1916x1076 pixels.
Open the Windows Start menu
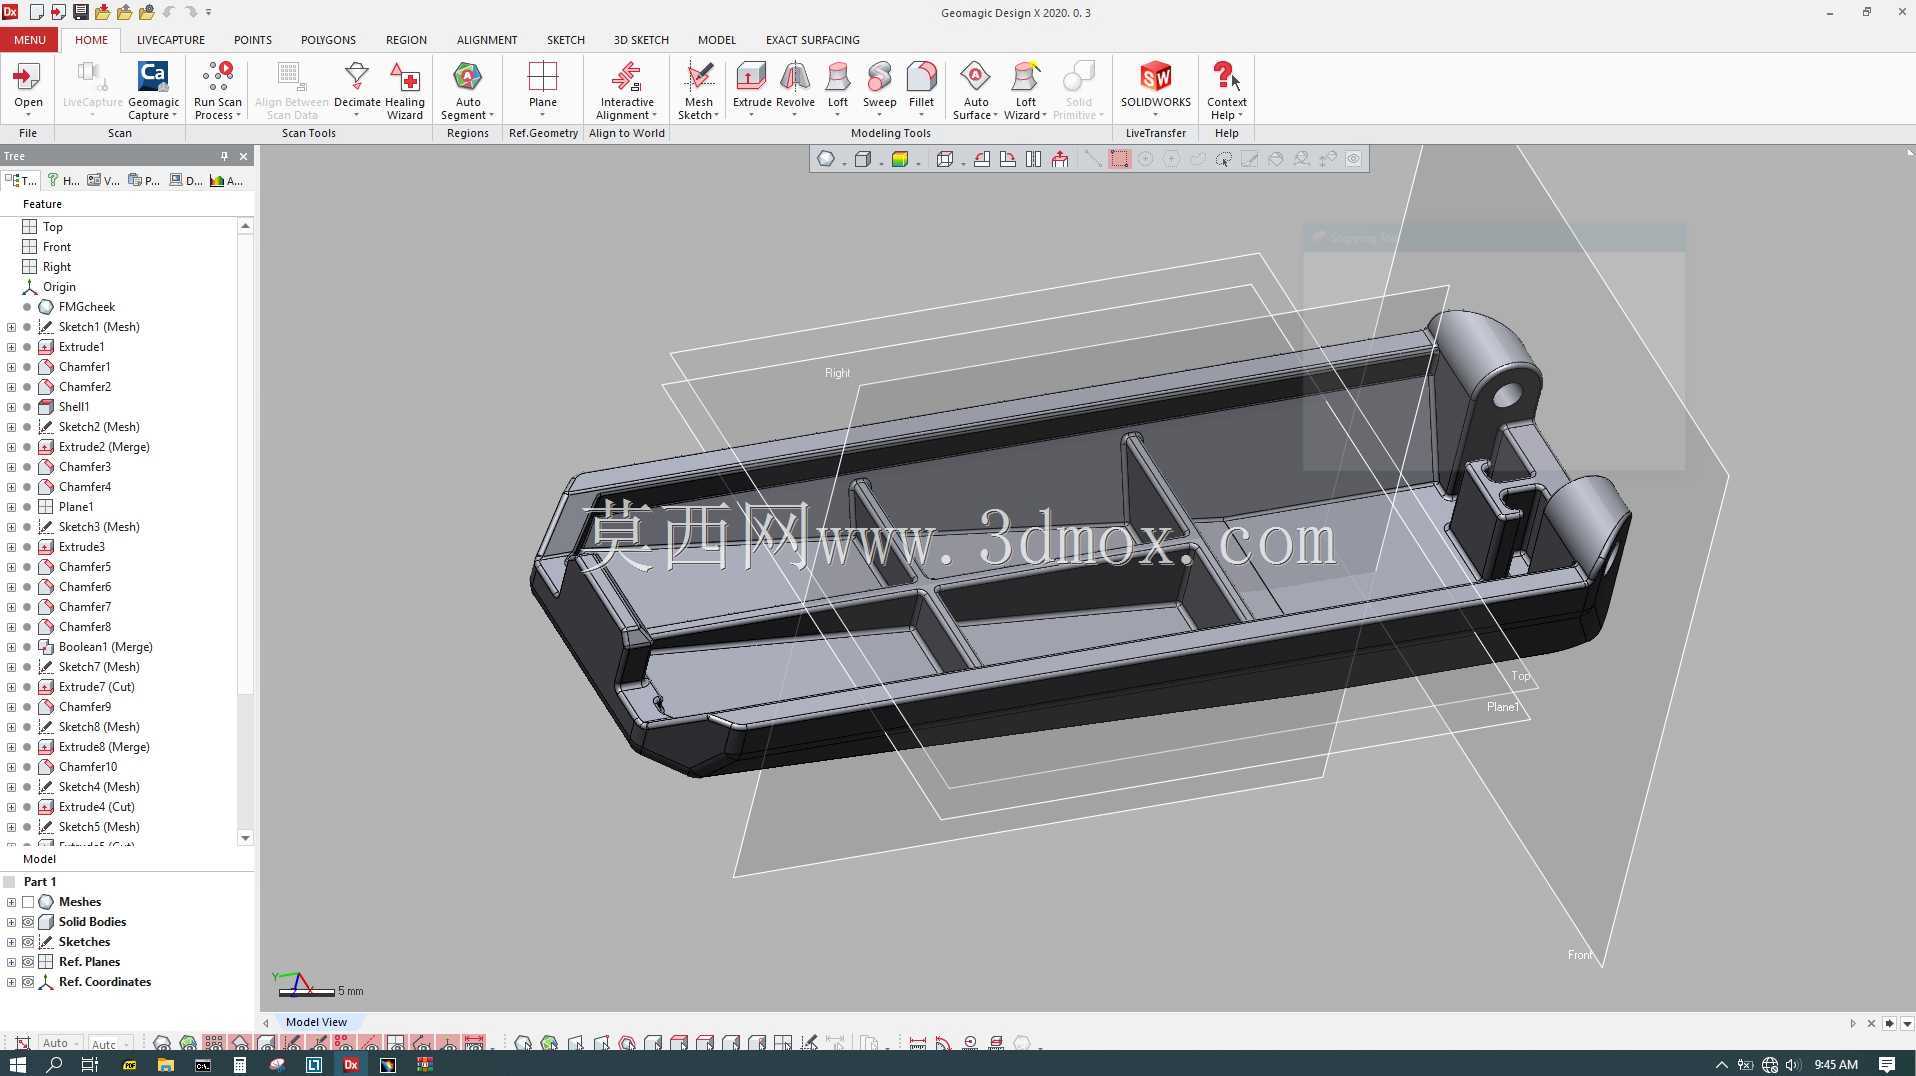pyautogui.click(x=17, y=1064)
